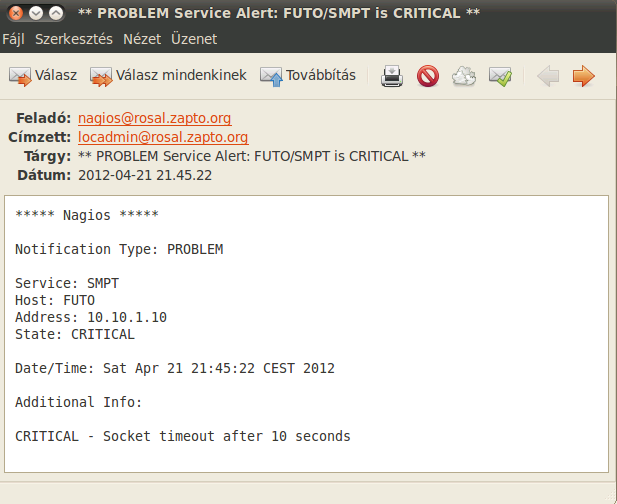The width and height of the screenshot is (617, 504).
Task: Click the Válasz button label
Action: (56, 75)
